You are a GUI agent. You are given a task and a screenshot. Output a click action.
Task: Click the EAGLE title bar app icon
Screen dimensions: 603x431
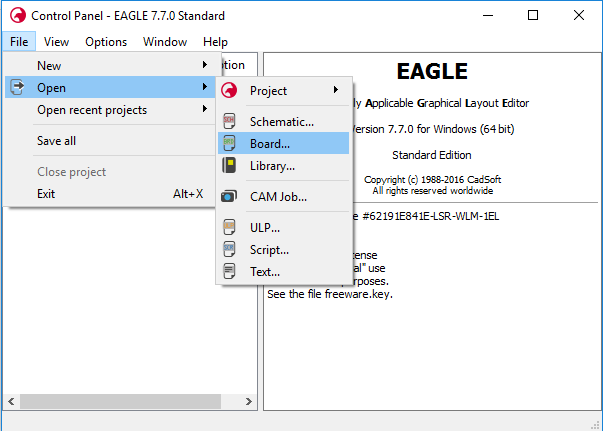pyautogui.click(x=15, y=15)
